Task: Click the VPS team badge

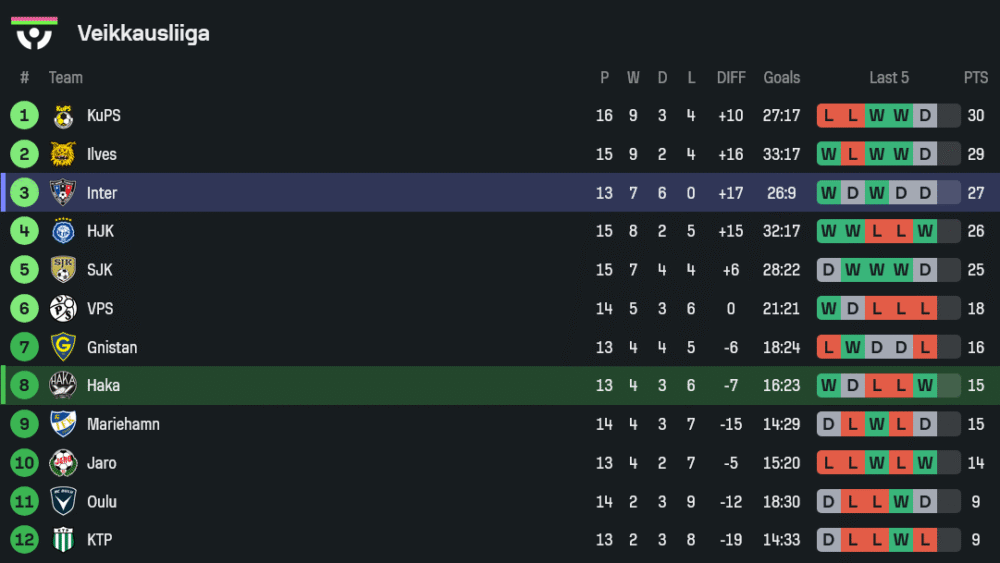Action: [x=63, y=309]
